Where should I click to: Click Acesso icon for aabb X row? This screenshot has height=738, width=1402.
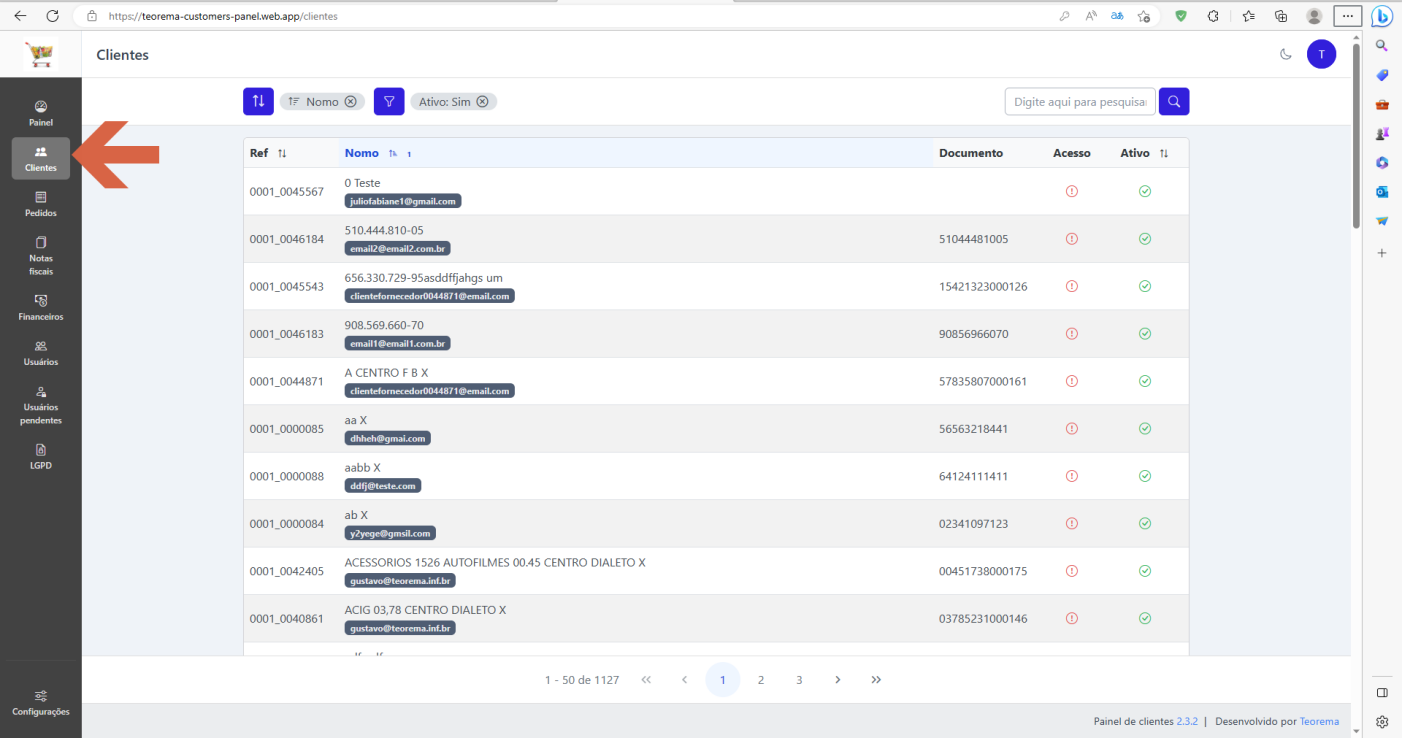1072,476
